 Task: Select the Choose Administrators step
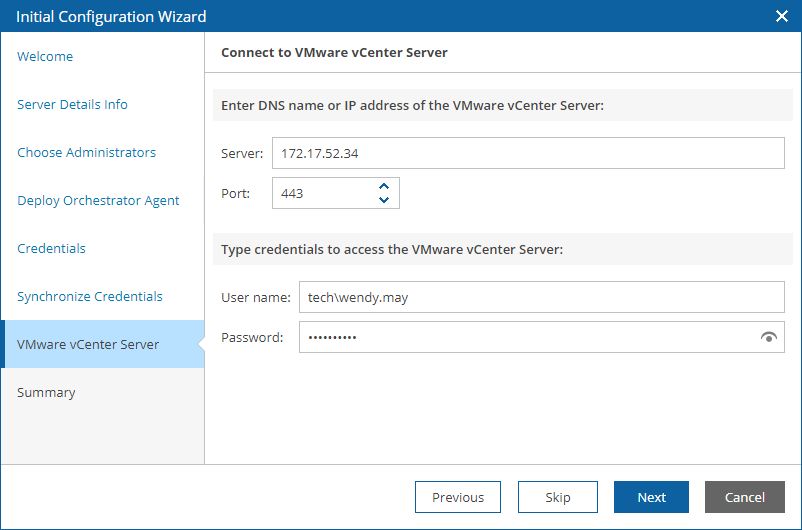pos(86,152)
